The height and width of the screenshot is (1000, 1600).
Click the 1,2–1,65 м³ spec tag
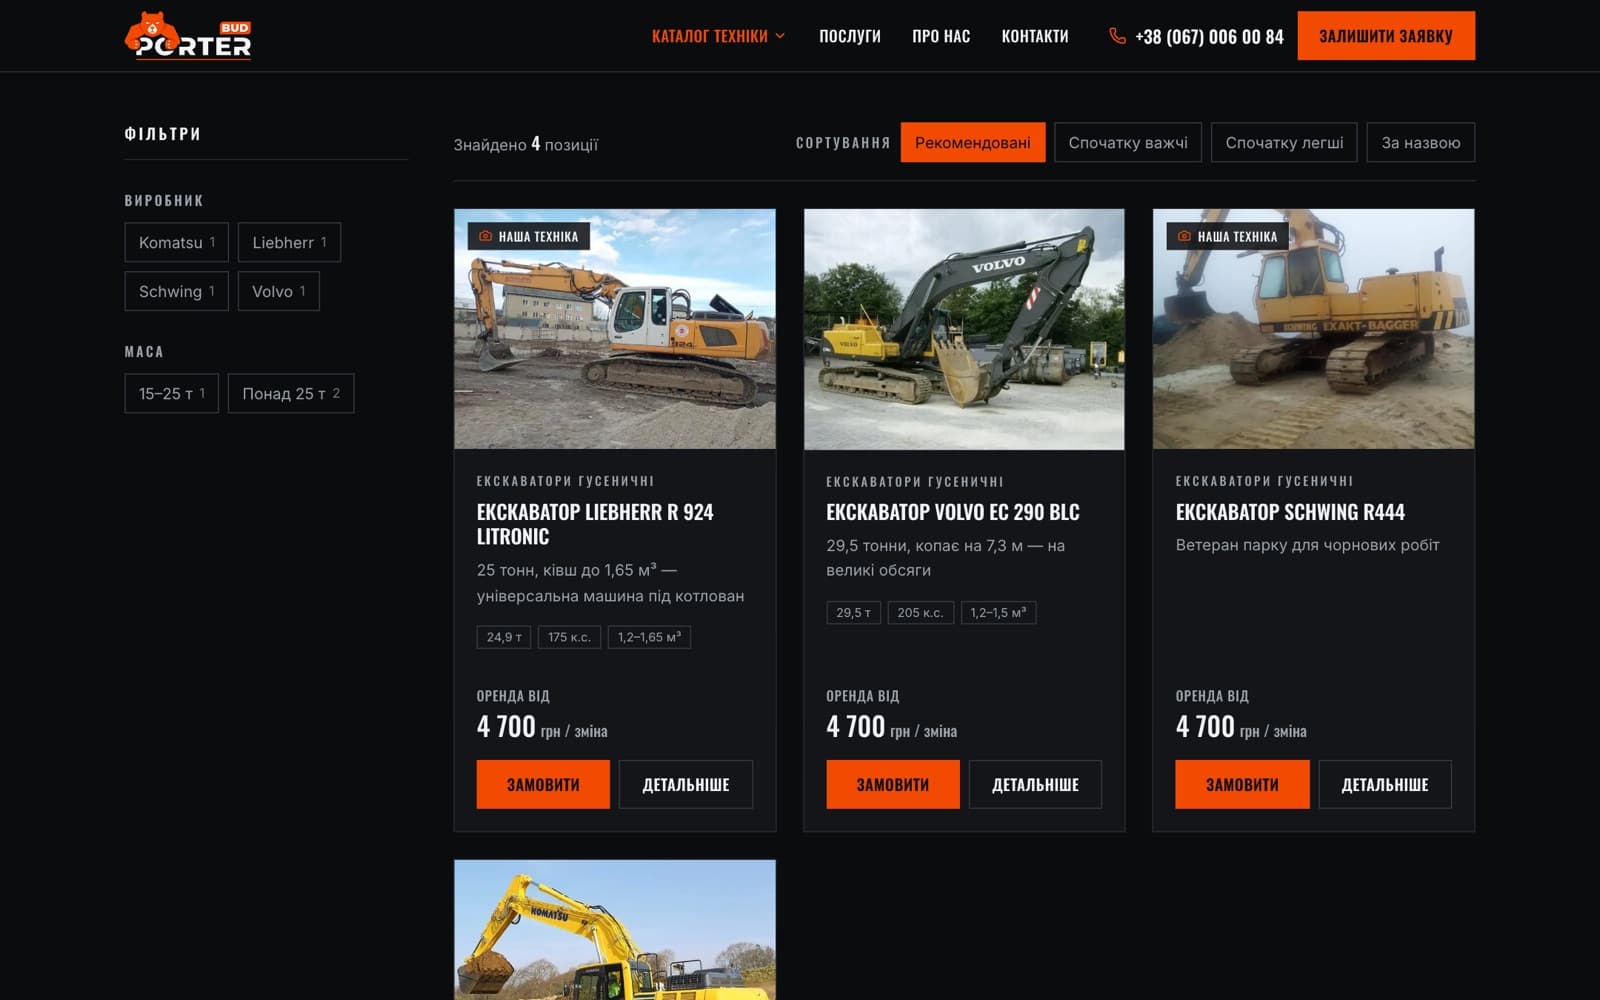point(649,637)
